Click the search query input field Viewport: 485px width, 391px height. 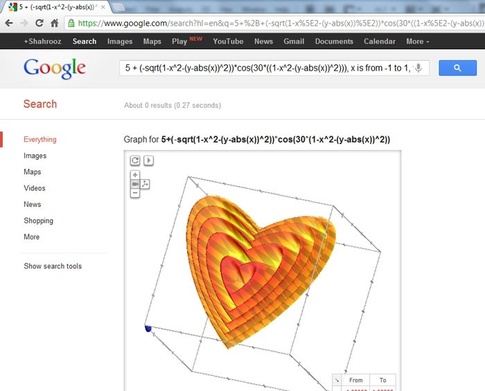point(267,68)
